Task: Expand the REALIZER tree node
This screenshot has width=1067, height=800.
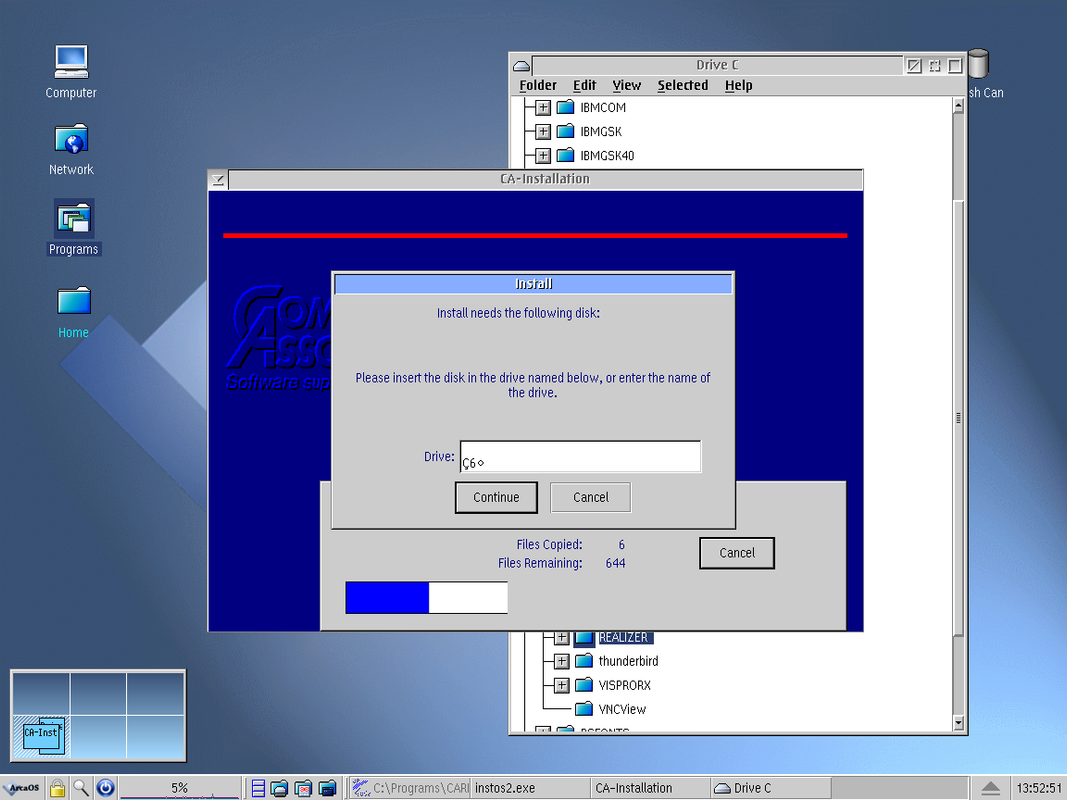Action: click(561, 637)
